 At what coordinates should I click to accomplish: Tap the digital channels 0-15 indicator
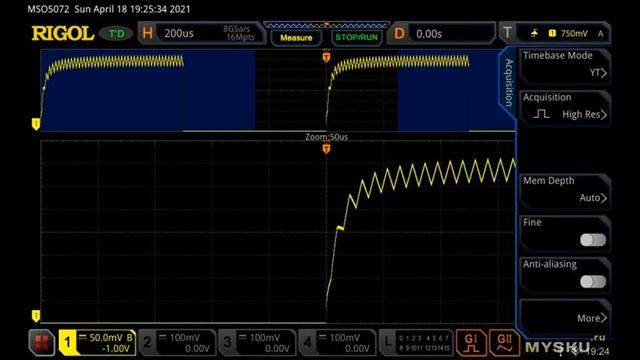(424, 343)
